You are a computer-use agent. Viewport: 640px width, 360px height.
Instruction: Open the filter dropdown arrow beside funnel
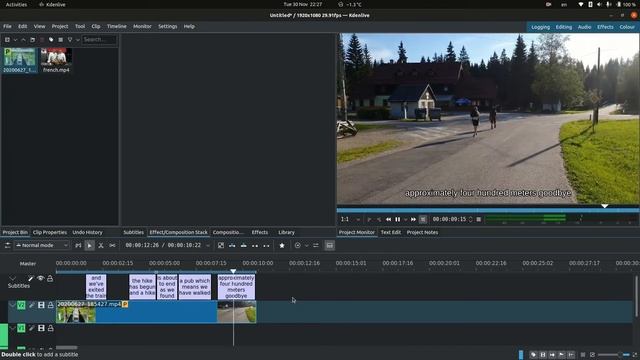78,40
